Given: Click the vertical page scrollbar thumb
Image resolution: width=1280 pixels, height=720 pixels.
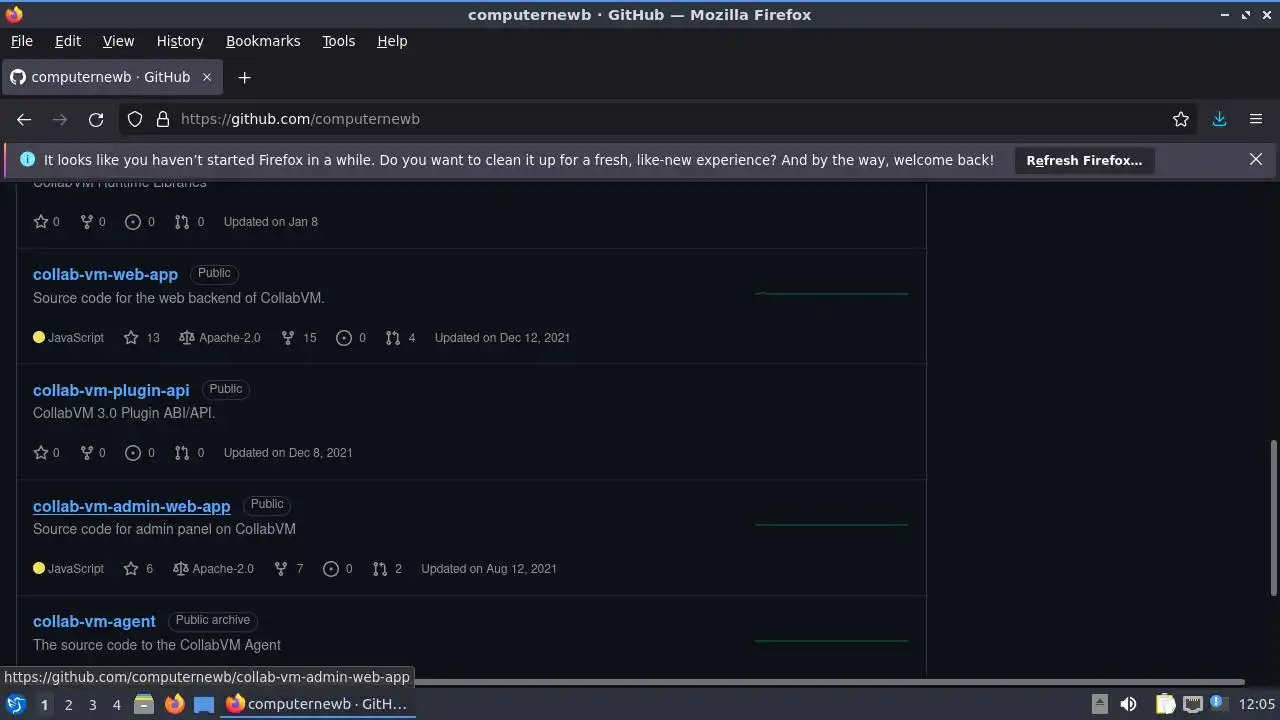Looking at the screenshot, I should click(x=1273, y=517).
